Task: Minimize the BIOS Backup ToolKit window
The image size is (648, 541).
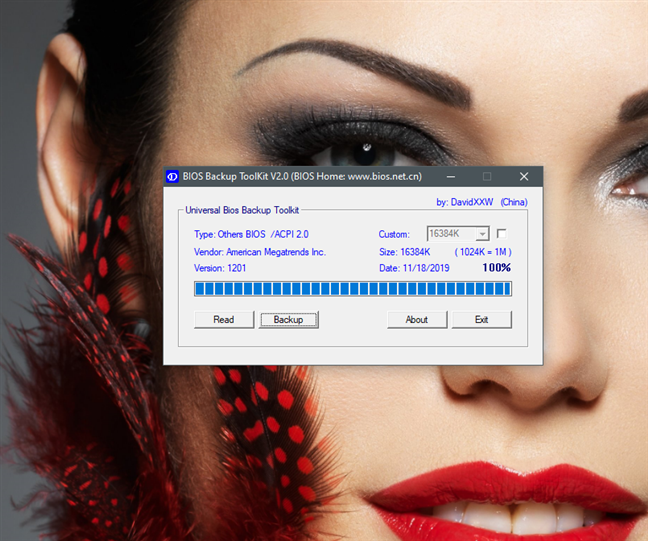Action: pos(451,177)
